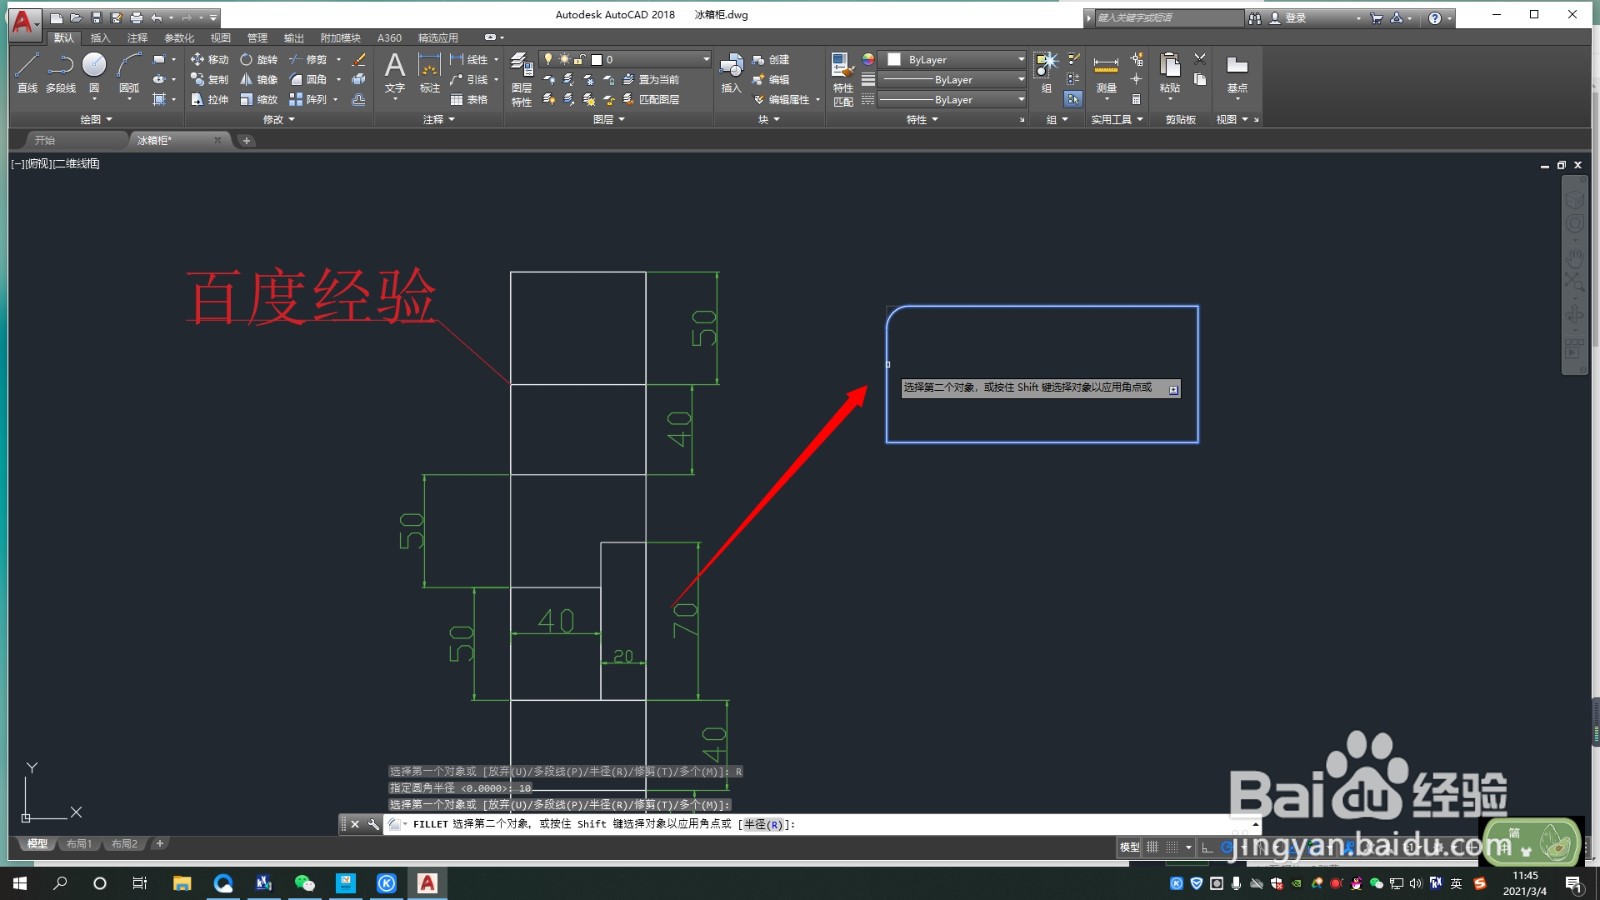Click the Scale (缩放) tool
This screenshot has height=900, width=1600.
pyautogui.click(x=259, y=100)
